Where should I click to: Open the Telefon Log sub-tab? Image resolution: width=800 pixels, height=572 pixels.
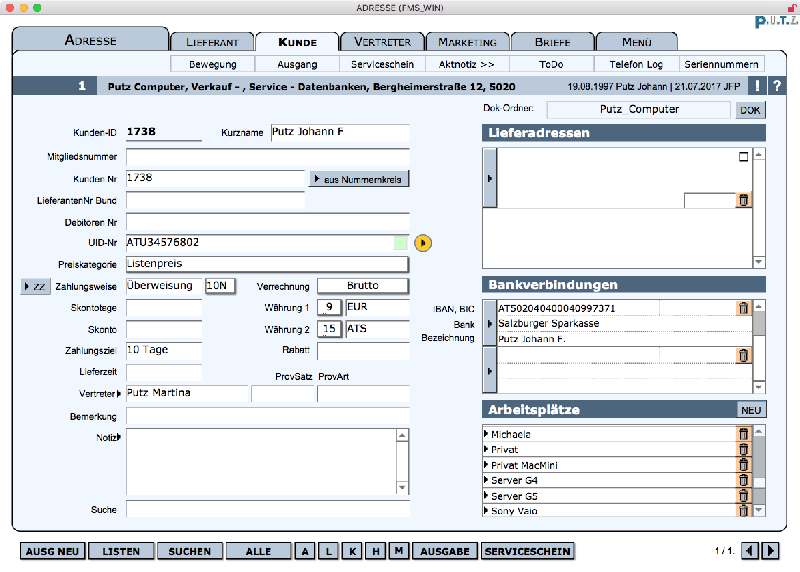click(x=636, y=64)
